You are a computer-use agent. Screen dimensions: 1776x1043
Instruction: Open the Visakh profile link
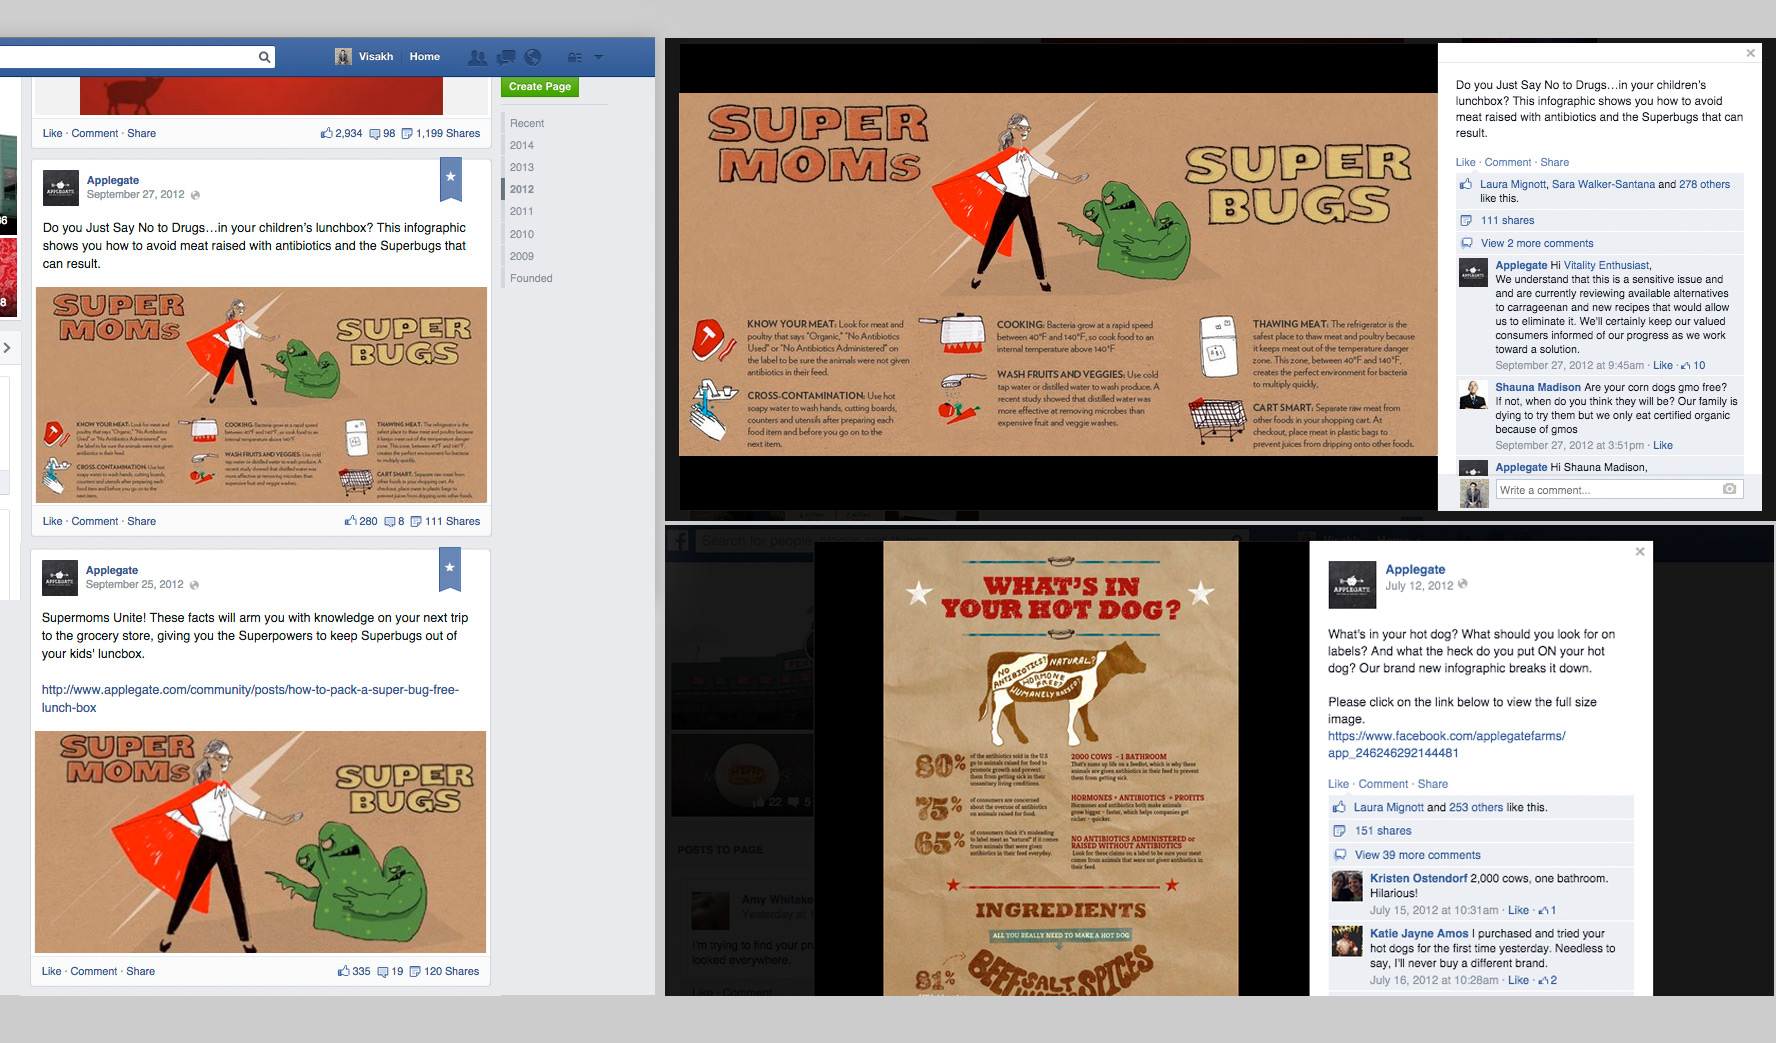coord(375,57)
